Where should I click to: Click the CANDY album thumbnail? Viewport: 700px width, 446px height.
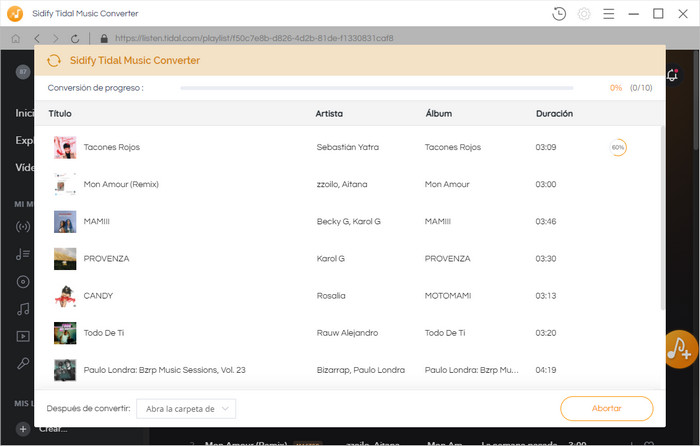[x=65, y=296]
